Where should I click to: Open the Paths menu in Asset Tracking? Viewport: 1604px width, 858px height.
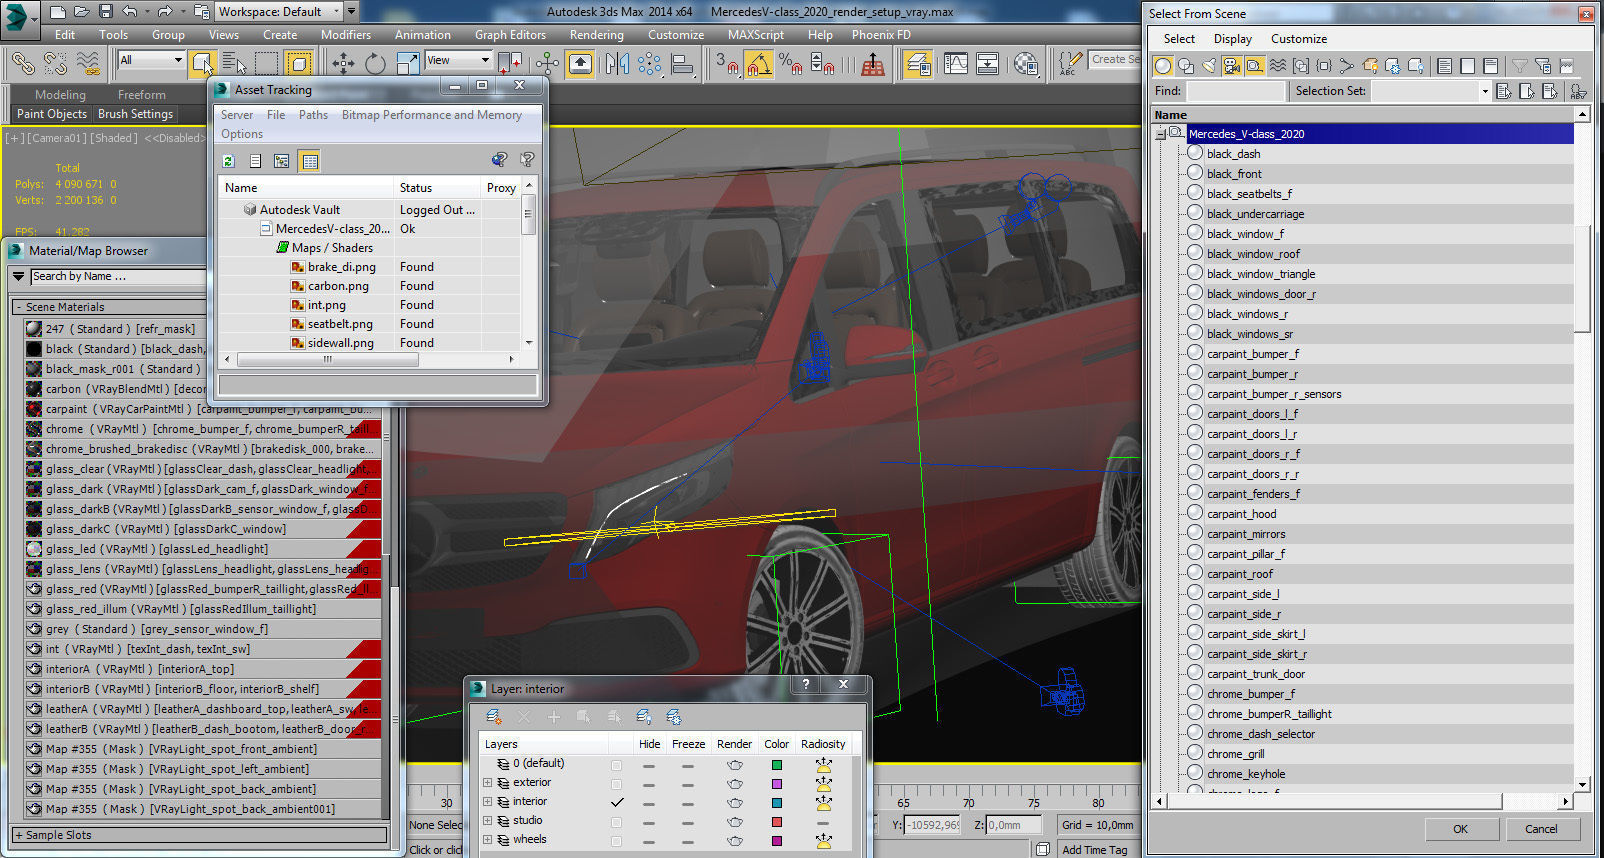[x=313, y=115]
